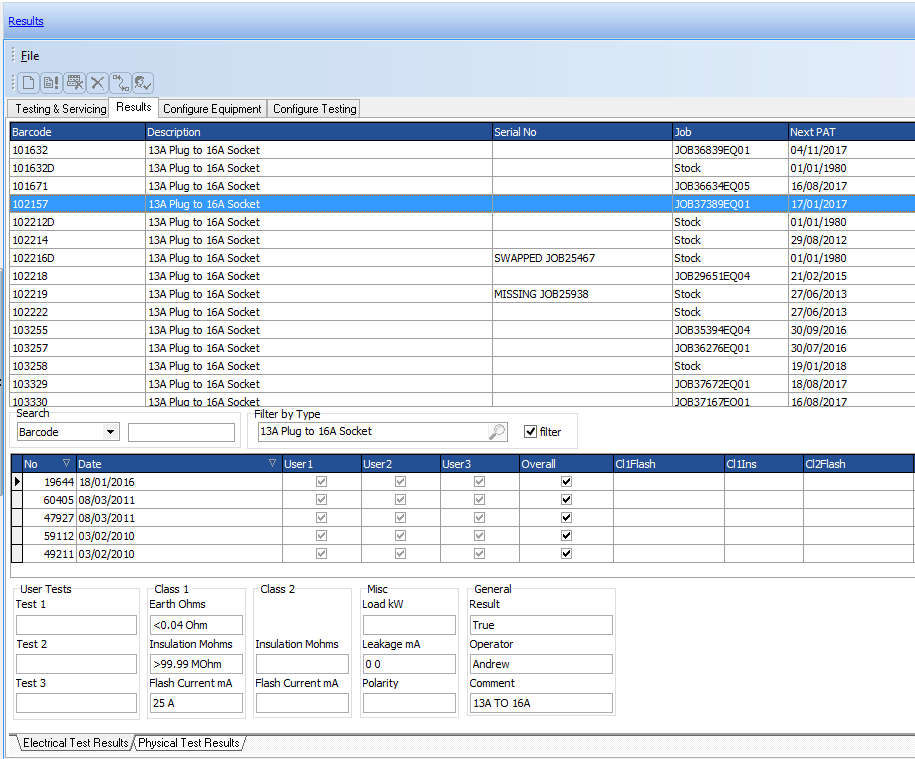Click the Results link at top

click(26, 21)
